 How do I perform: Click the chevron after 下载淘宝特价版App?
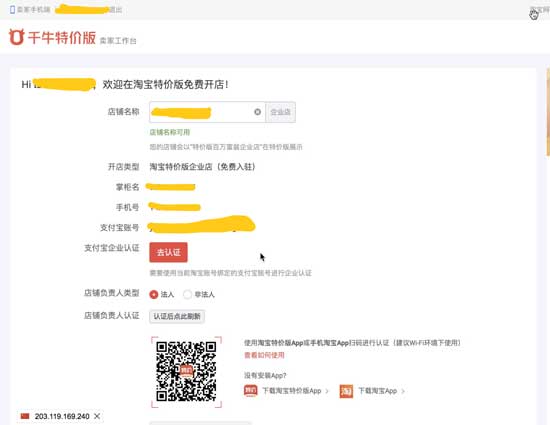click(327, 391)
